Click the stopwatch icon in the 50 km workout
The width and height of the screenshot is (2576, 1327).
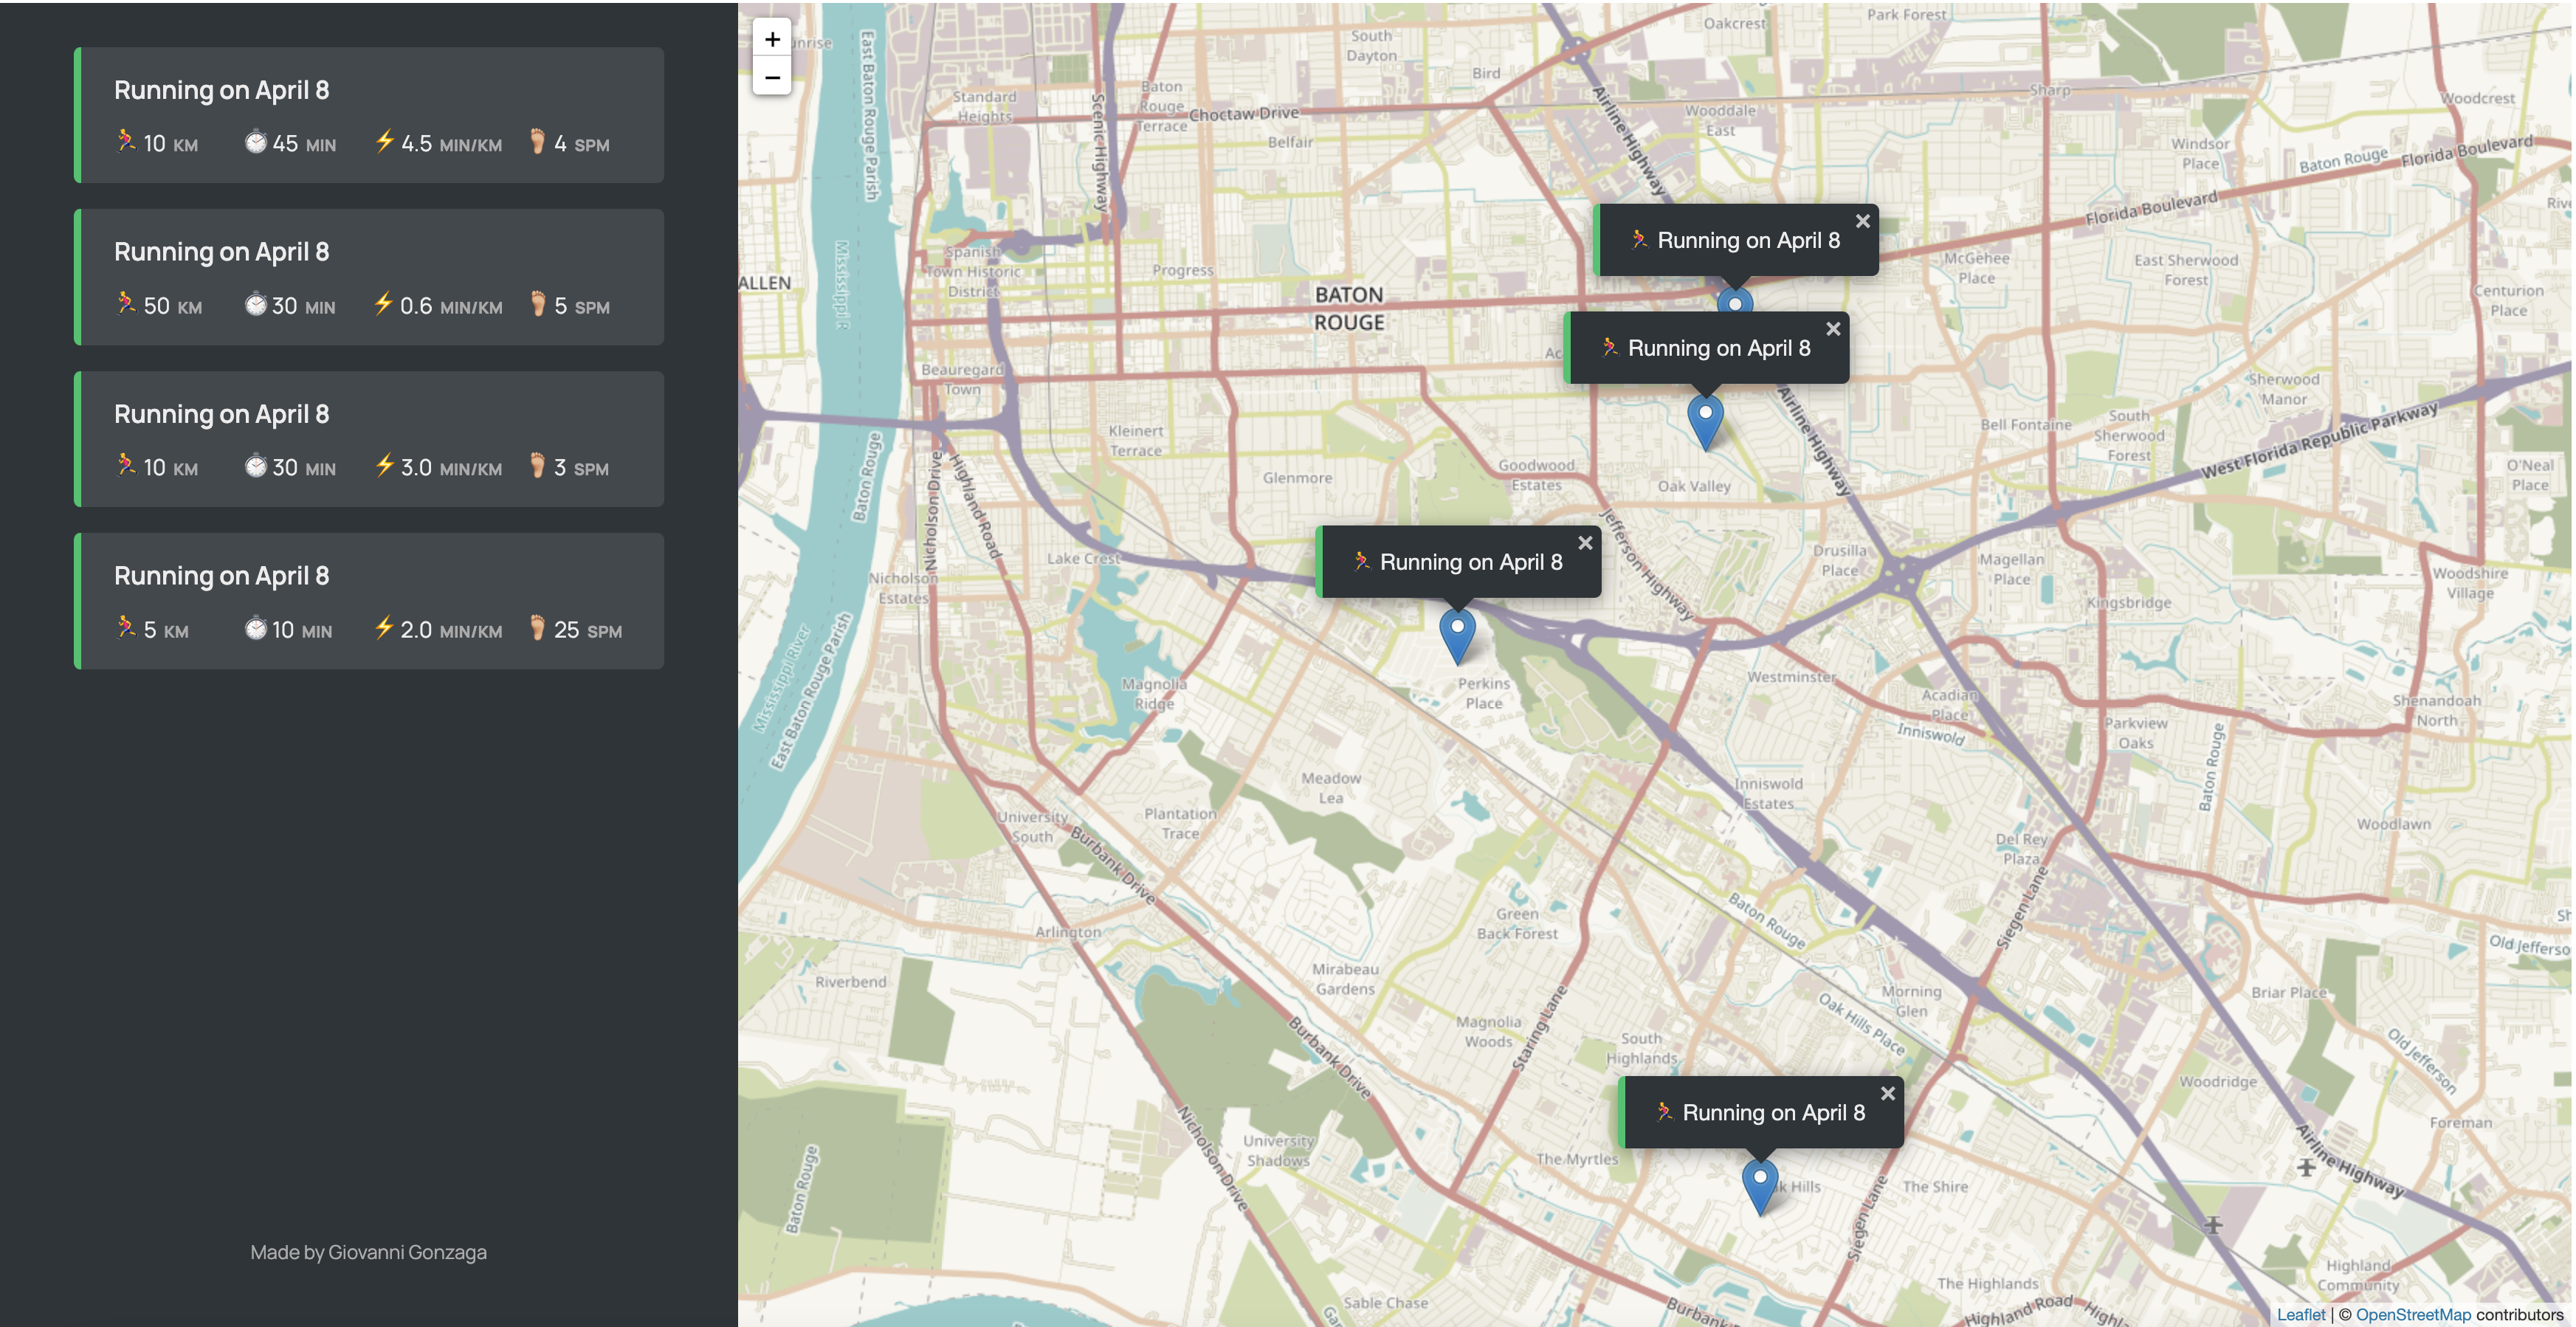(255, 304)
